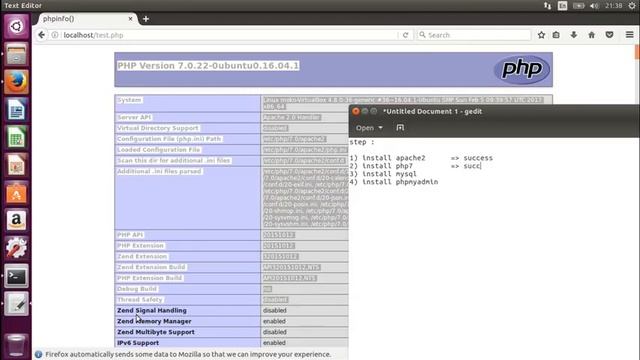Open new Firefox tab with plus

[146, 19]
